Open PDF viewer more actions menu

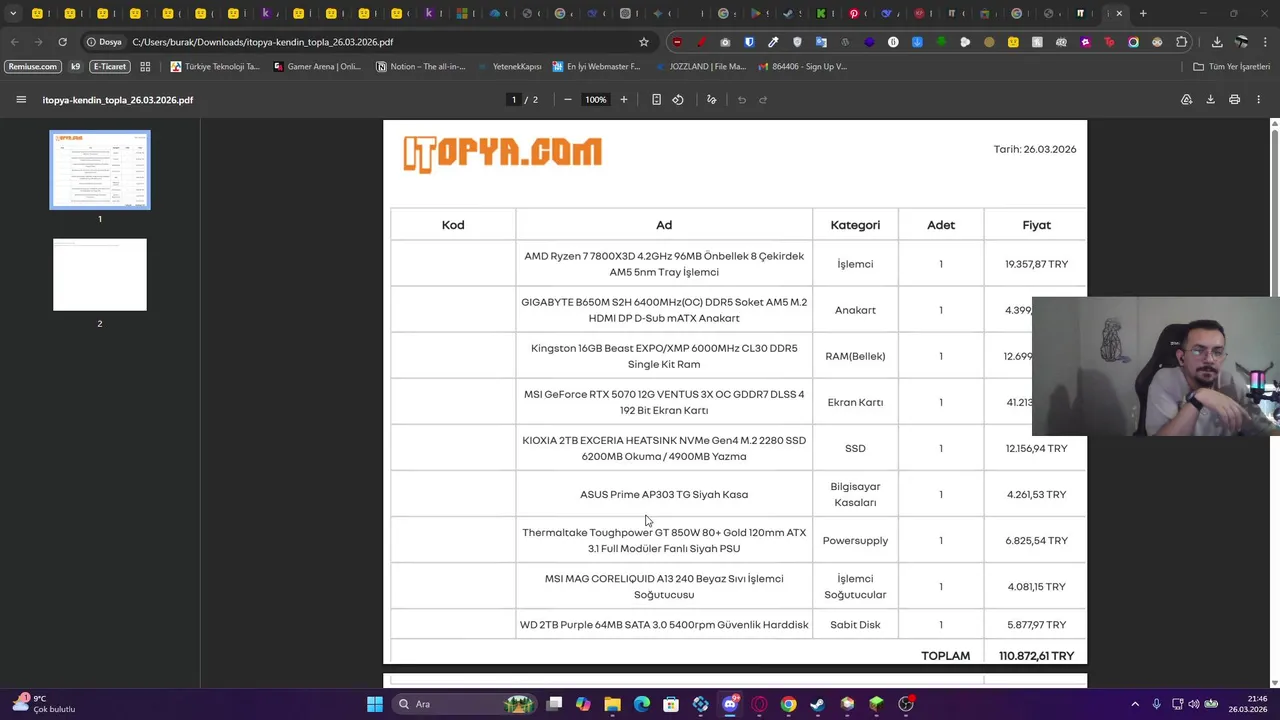pyautogui.click(x=1258, y=100)
